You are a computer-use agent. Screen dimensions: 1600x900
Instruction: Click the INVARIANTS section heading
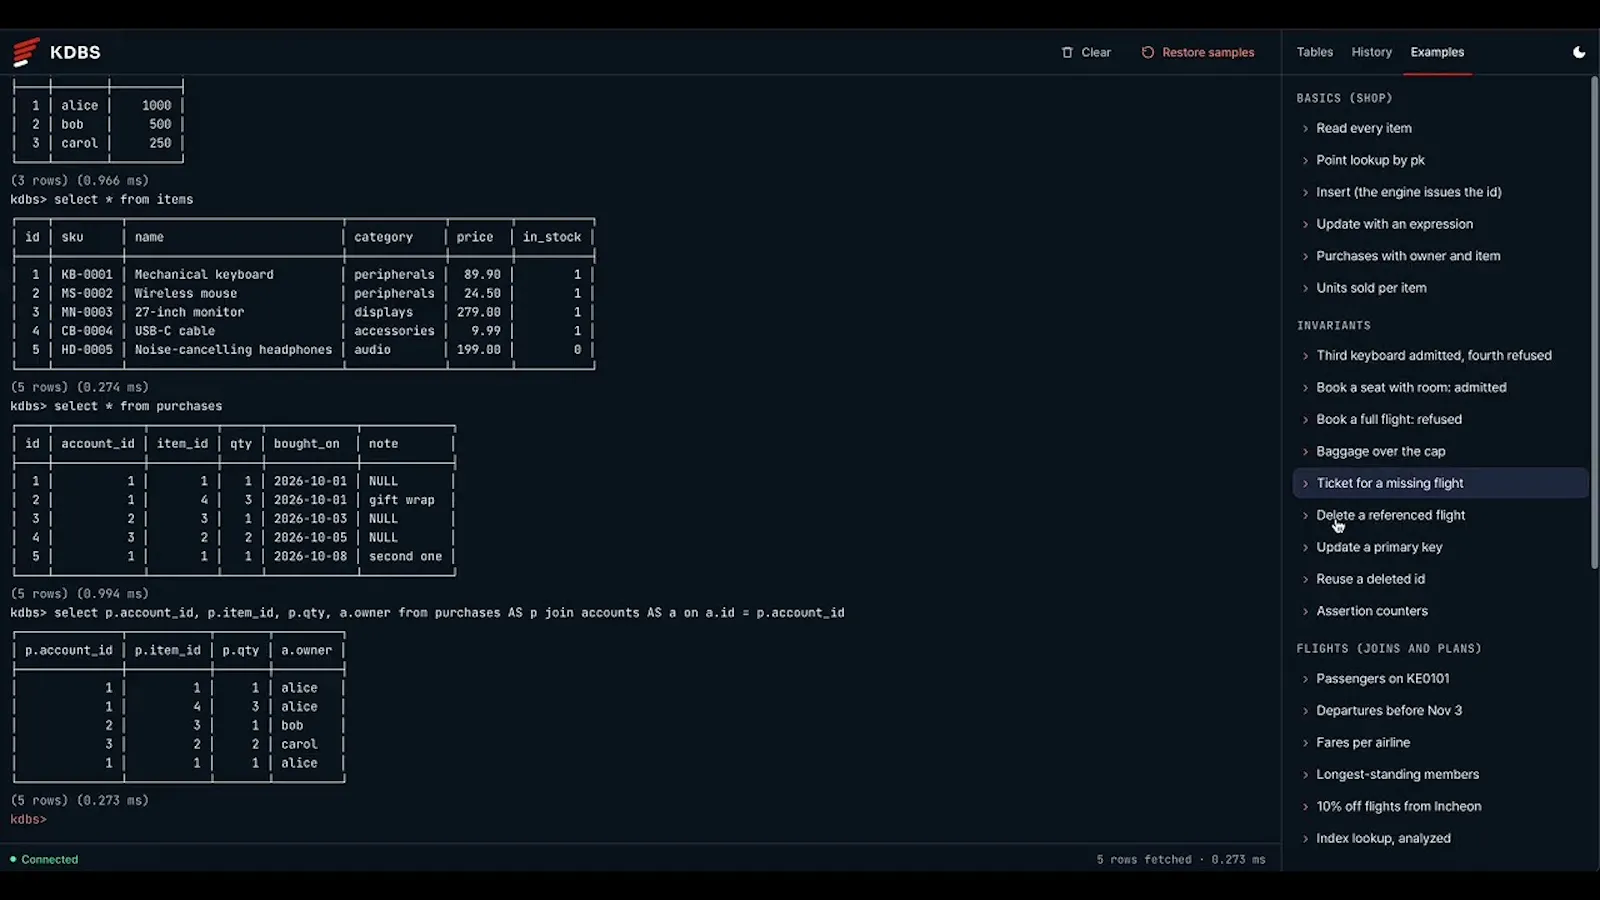tap(1333, 325)
